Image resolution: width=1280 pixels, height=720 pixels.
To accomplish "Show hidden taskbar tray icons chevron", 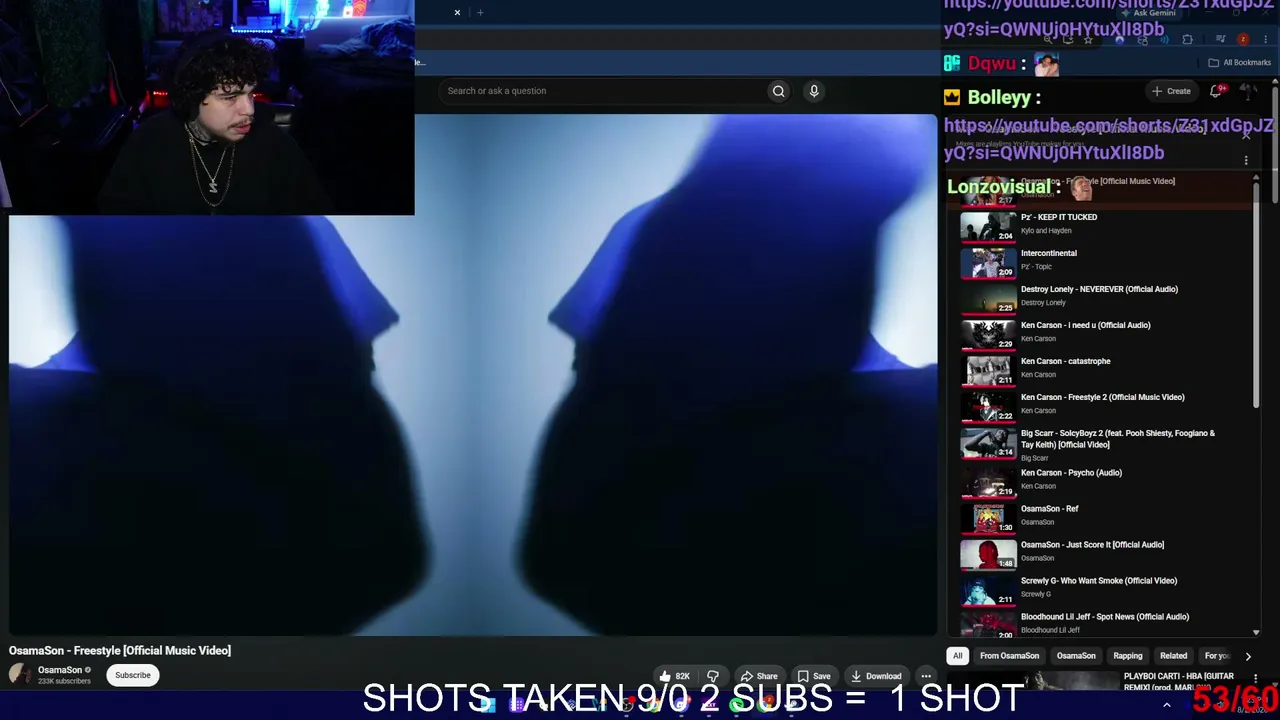I will tap(1166, 705).
